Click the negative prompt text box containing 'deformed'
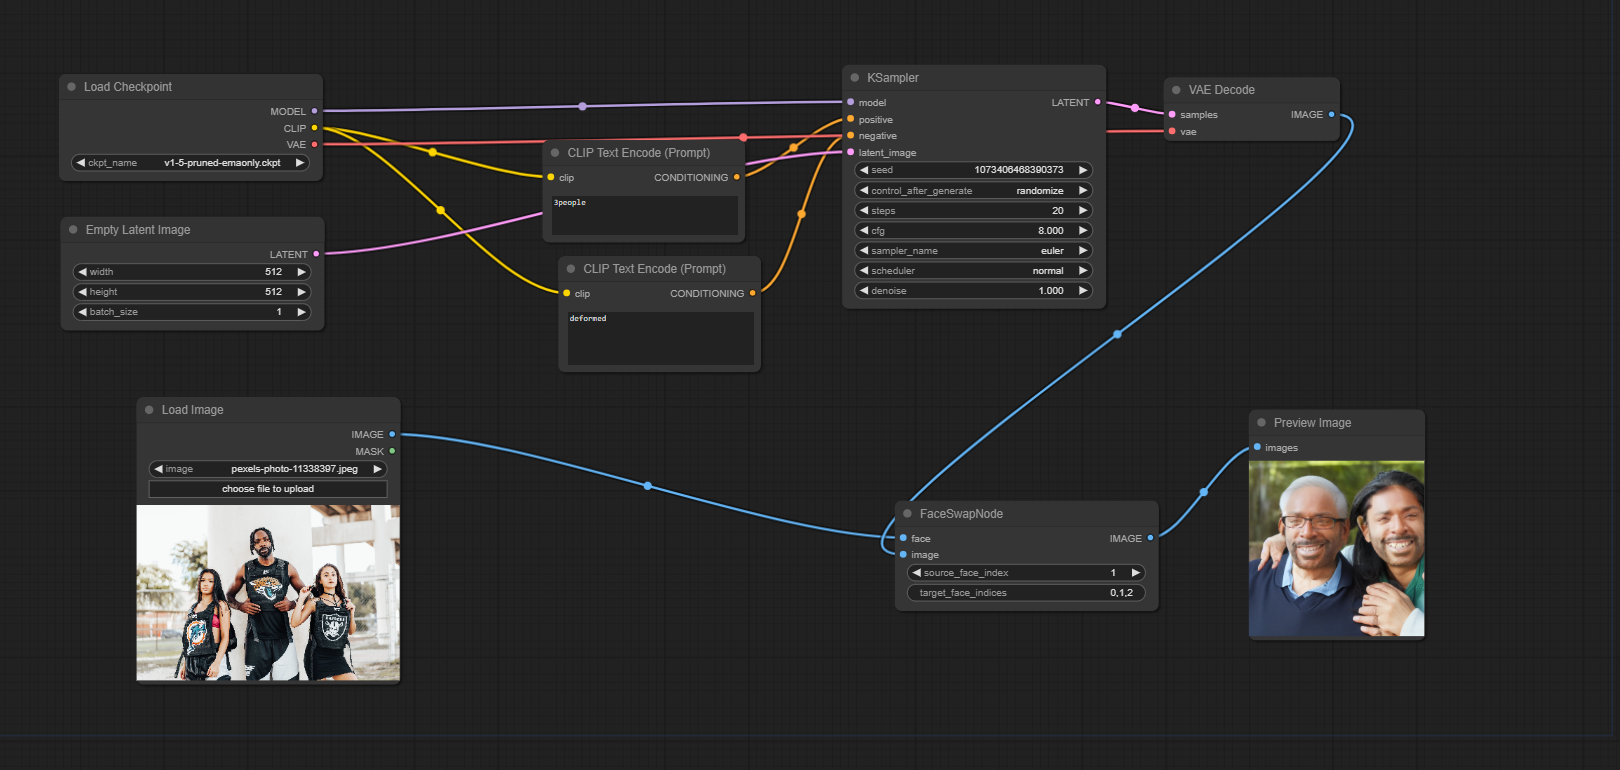 660,338
